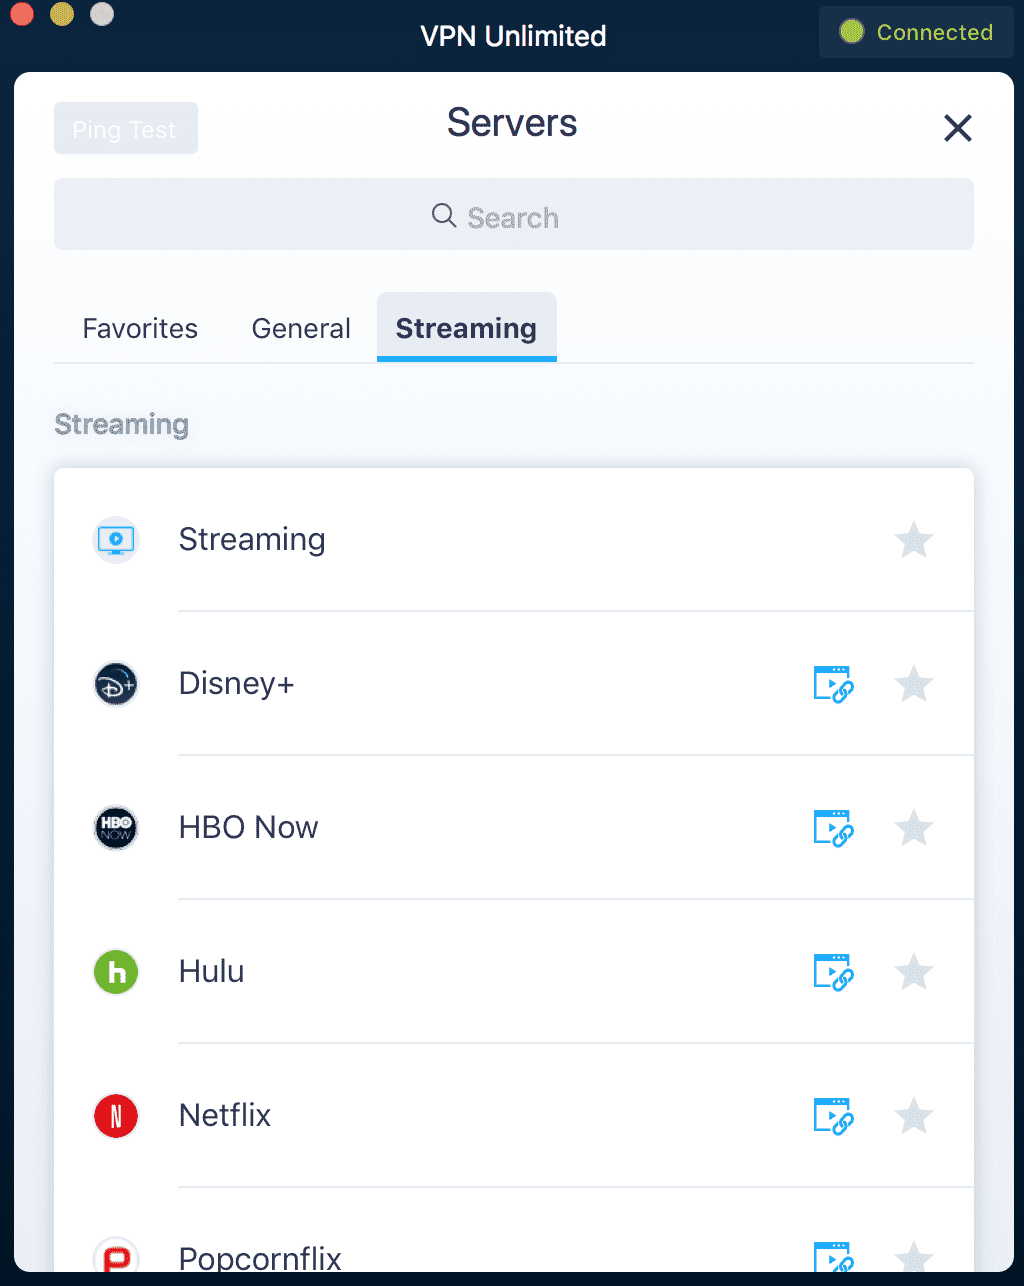Click the Netflix logo icon
Screen dimensions: 1024x1286
116,1116
